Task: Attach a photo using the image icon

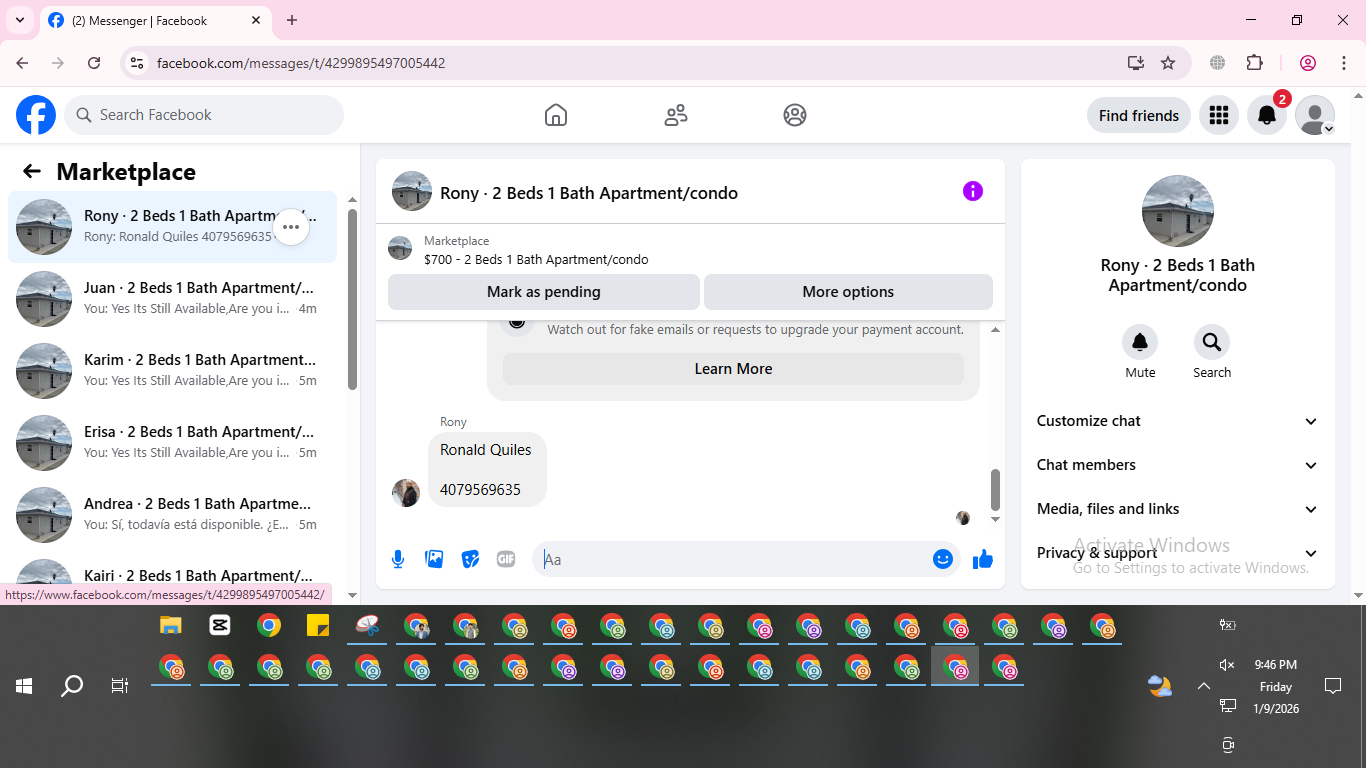Action: point(434,559)
